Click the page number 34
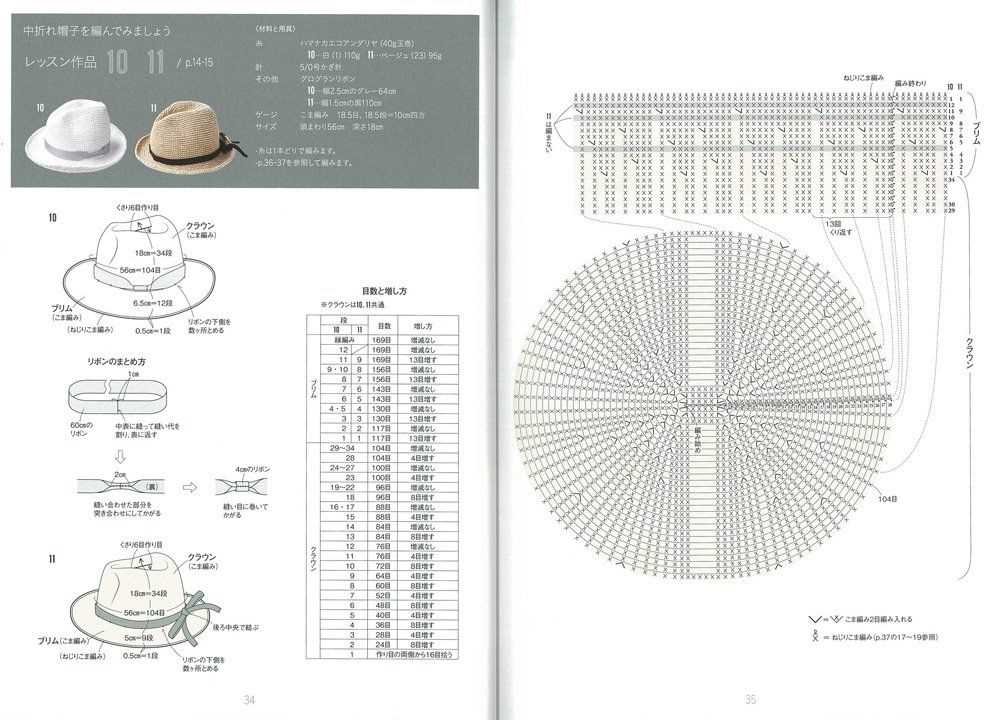 tap(249, 700)
